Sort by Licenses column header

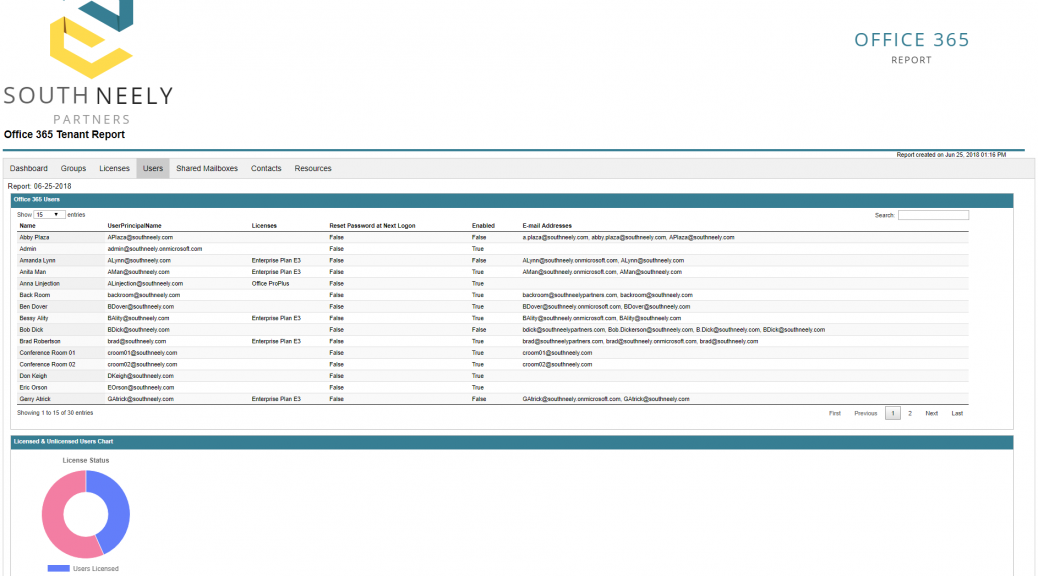click(x=264, y=226)
